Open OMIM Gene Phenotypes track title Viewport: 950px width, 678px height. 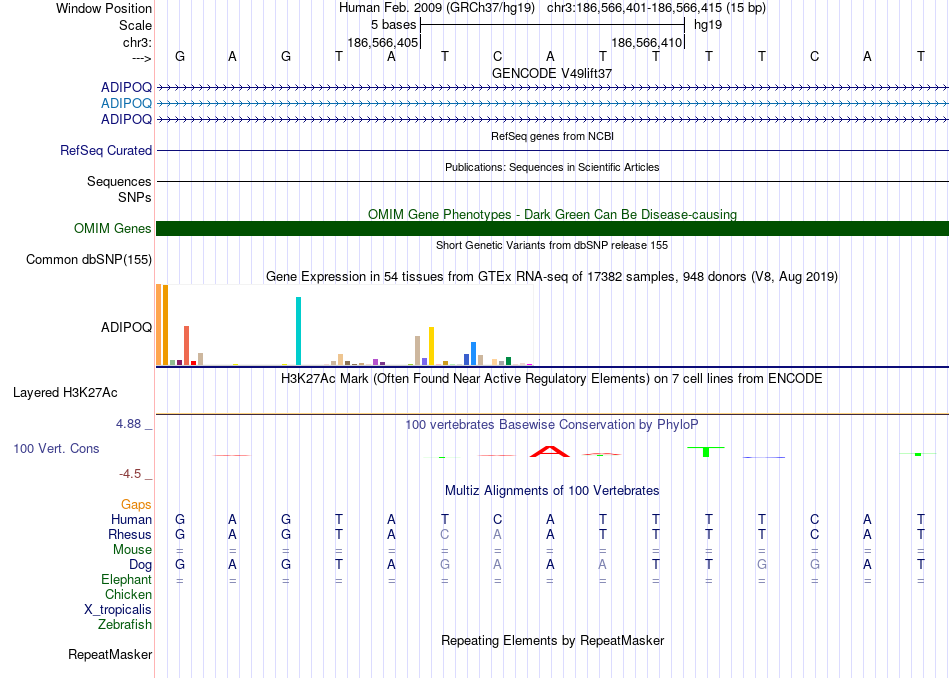click(x=552, y=214)
